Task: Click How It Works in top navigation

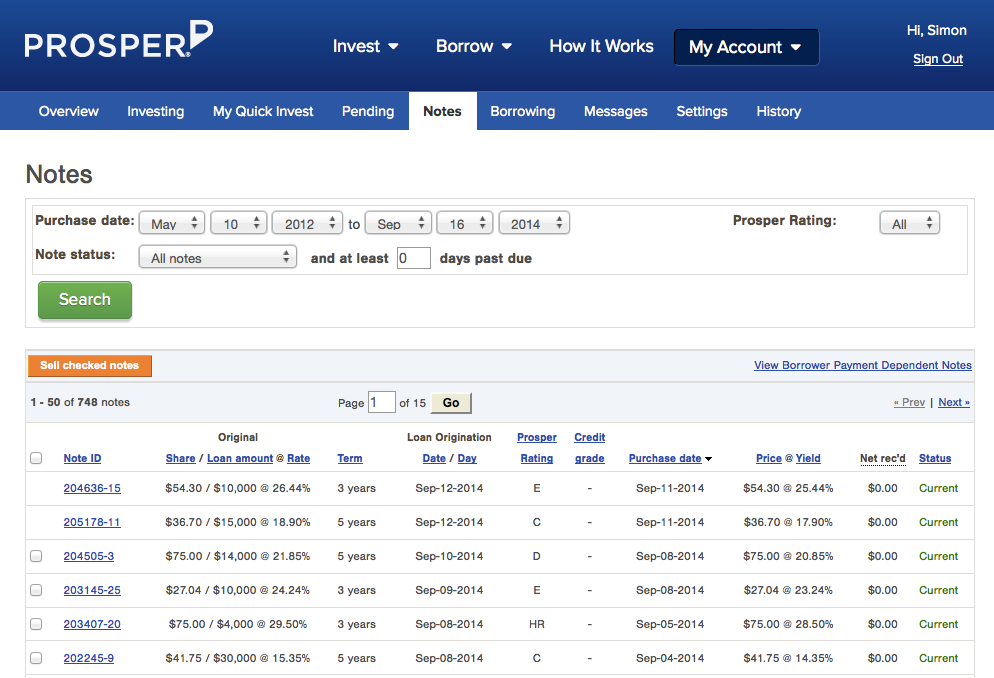Action: coord(601,46)
